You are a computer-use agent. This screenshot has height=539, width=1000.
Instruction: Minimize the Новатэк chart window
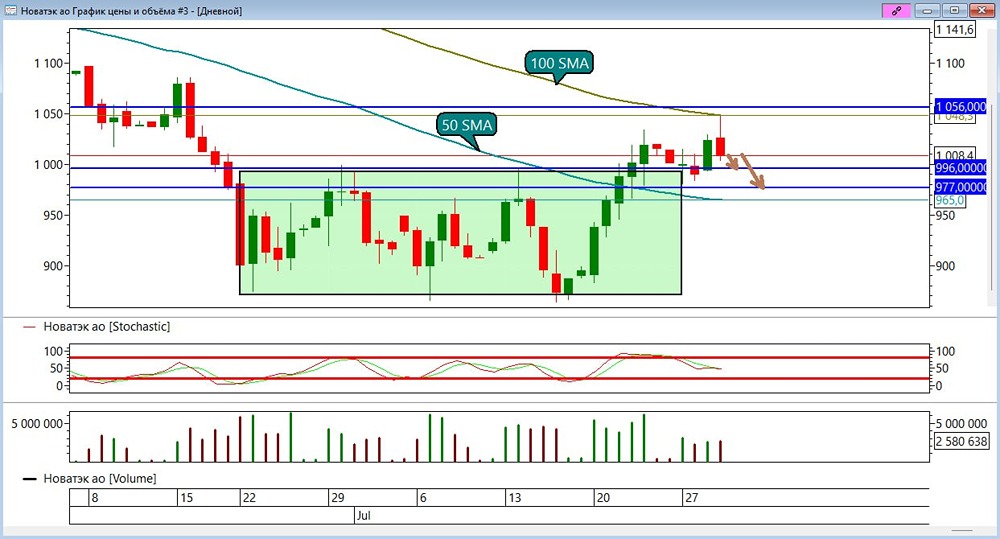pos(927,11)
